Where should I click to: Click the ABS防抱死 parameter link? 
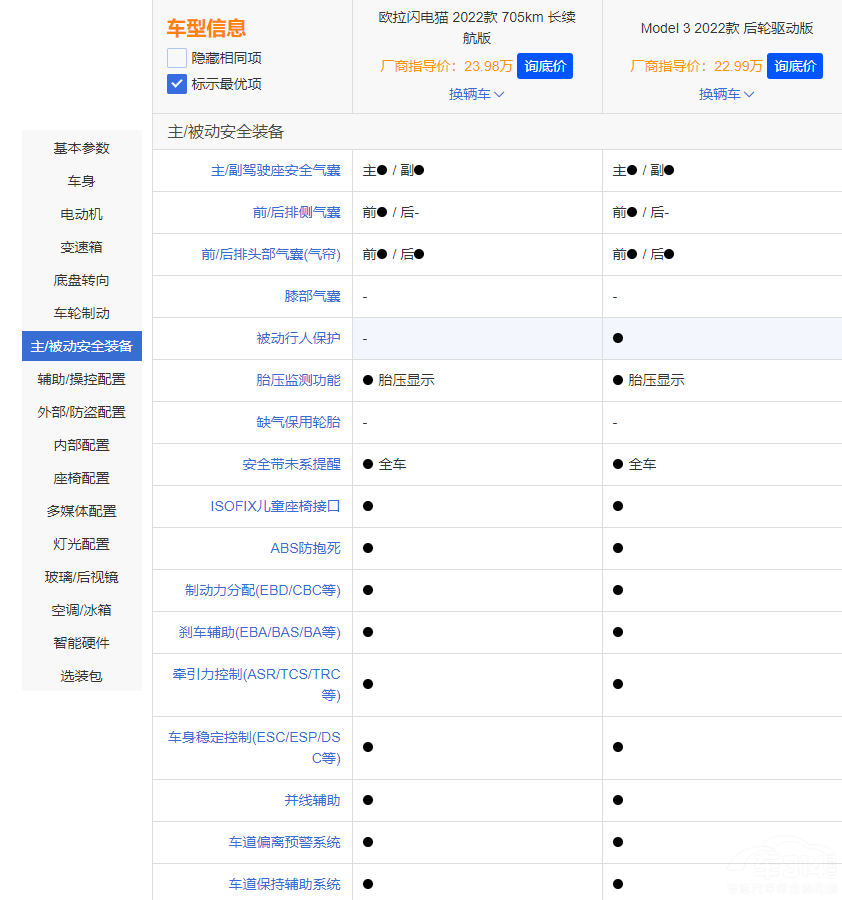[305, 549]
